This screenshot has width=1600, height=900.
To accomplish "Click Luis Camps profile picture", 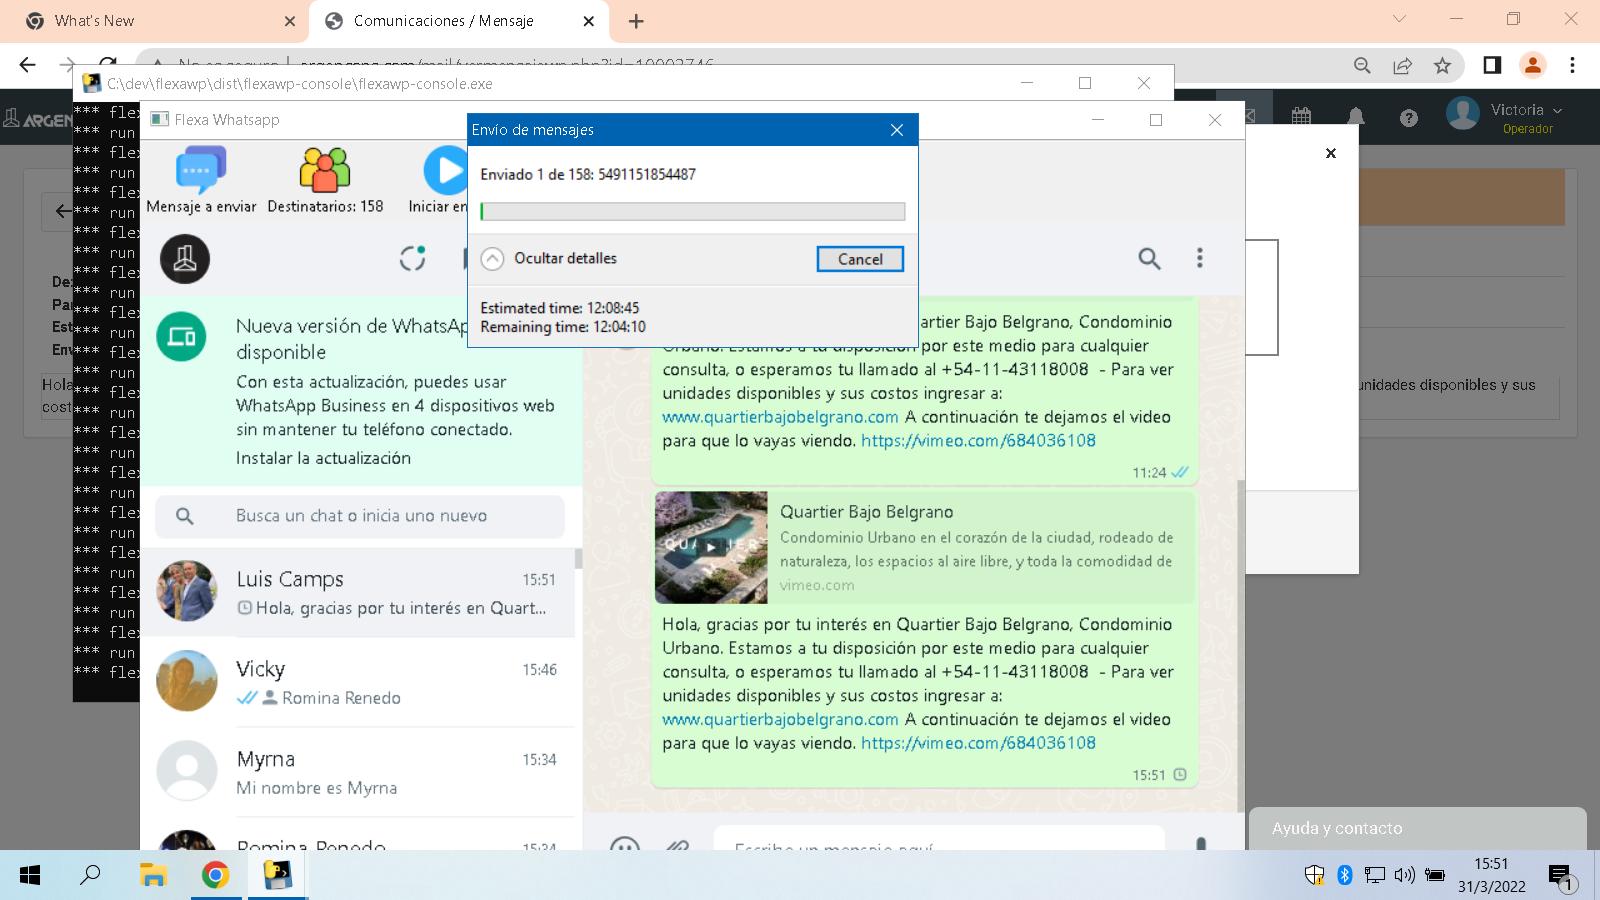I will pyautogui.click(x=187, y=591).
